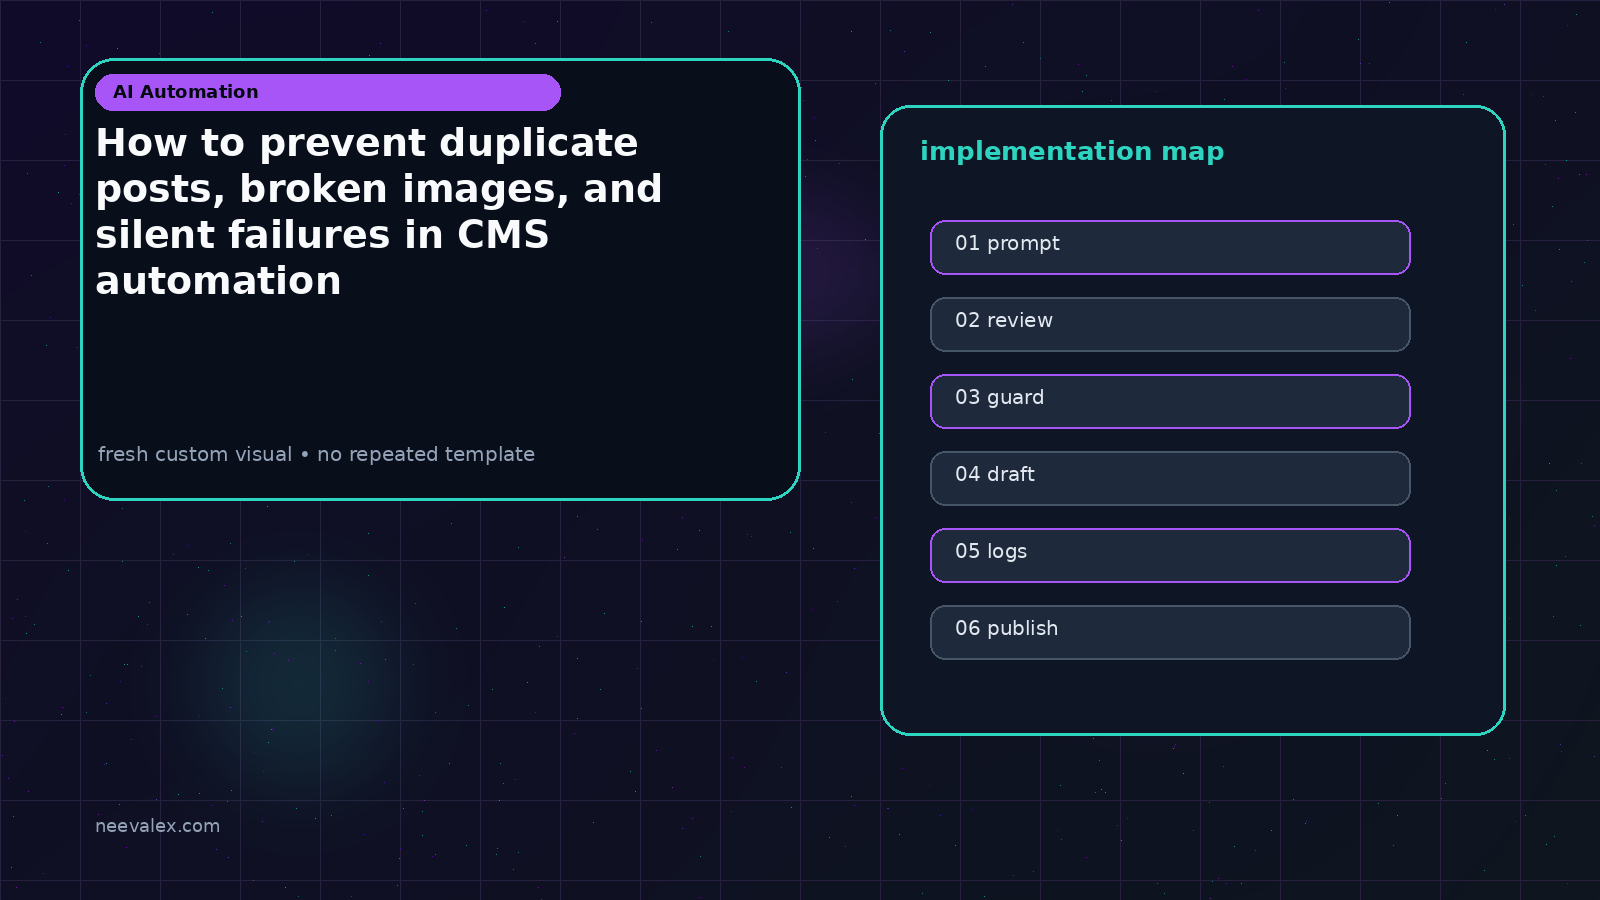1600x900 pixels.
Task: Select the 03 guard step
Action: [x=1170, y=401]
